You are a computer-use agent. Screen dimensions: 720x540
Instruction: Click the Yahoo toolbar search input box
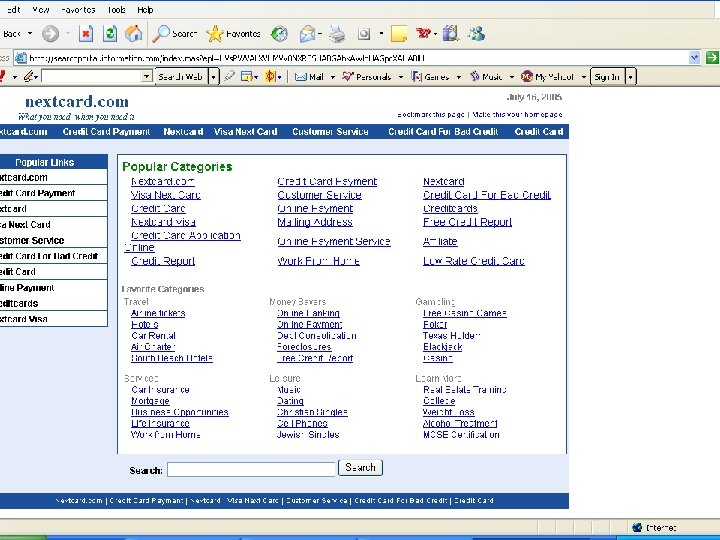(x=91, y=76)
